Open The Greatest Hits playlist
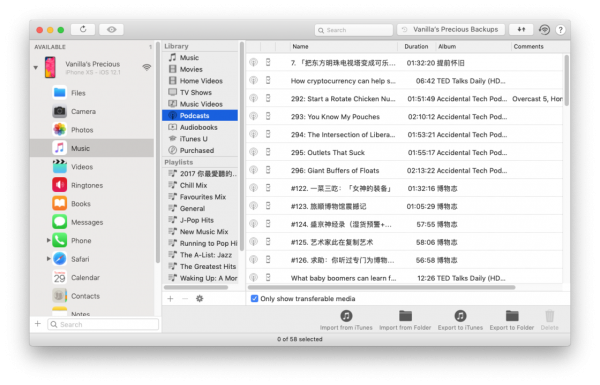The width and height of the screenshot is (600, 385). click(x=200, y=266)
